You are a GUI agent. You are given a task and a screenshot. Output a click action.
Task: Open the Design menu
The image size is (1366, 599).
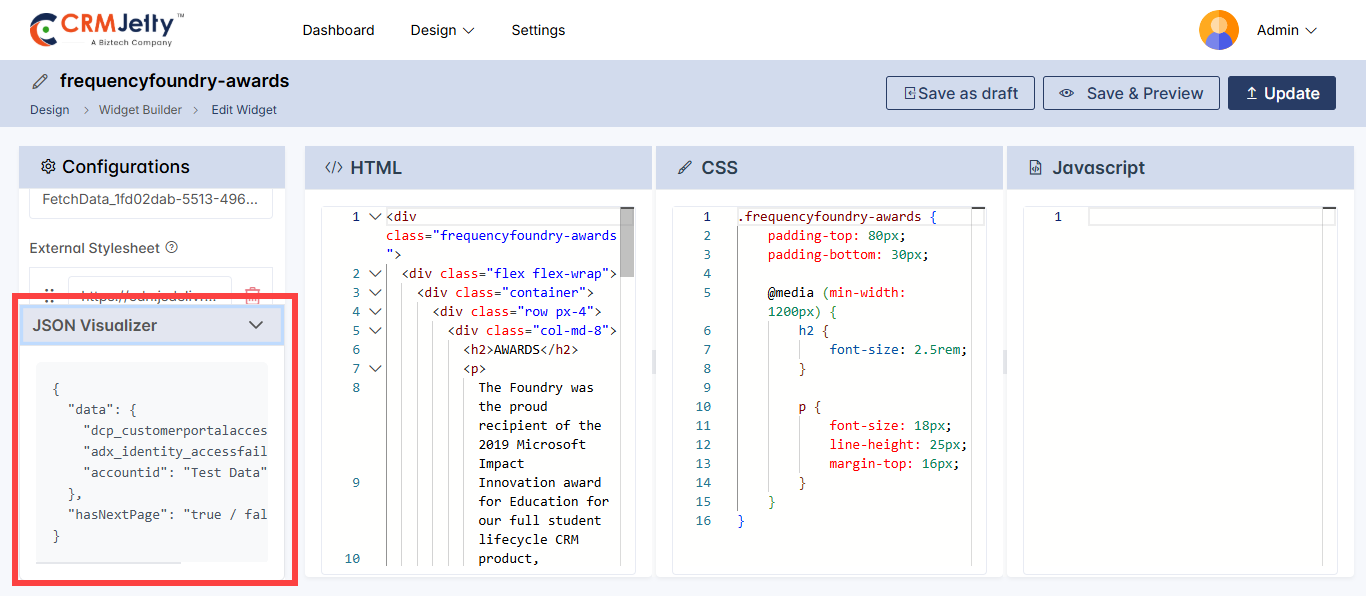click(x=442, y=30)
